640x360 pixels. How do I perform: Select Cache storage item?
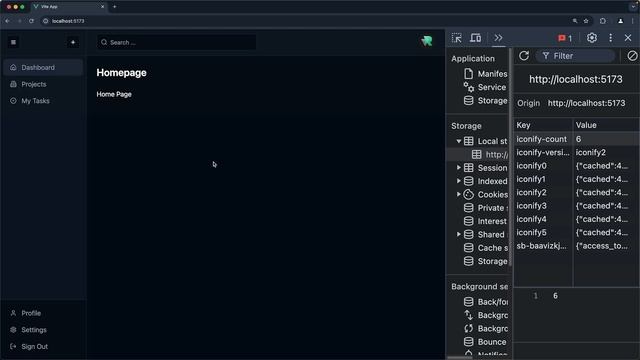click(x=486, y=248)
